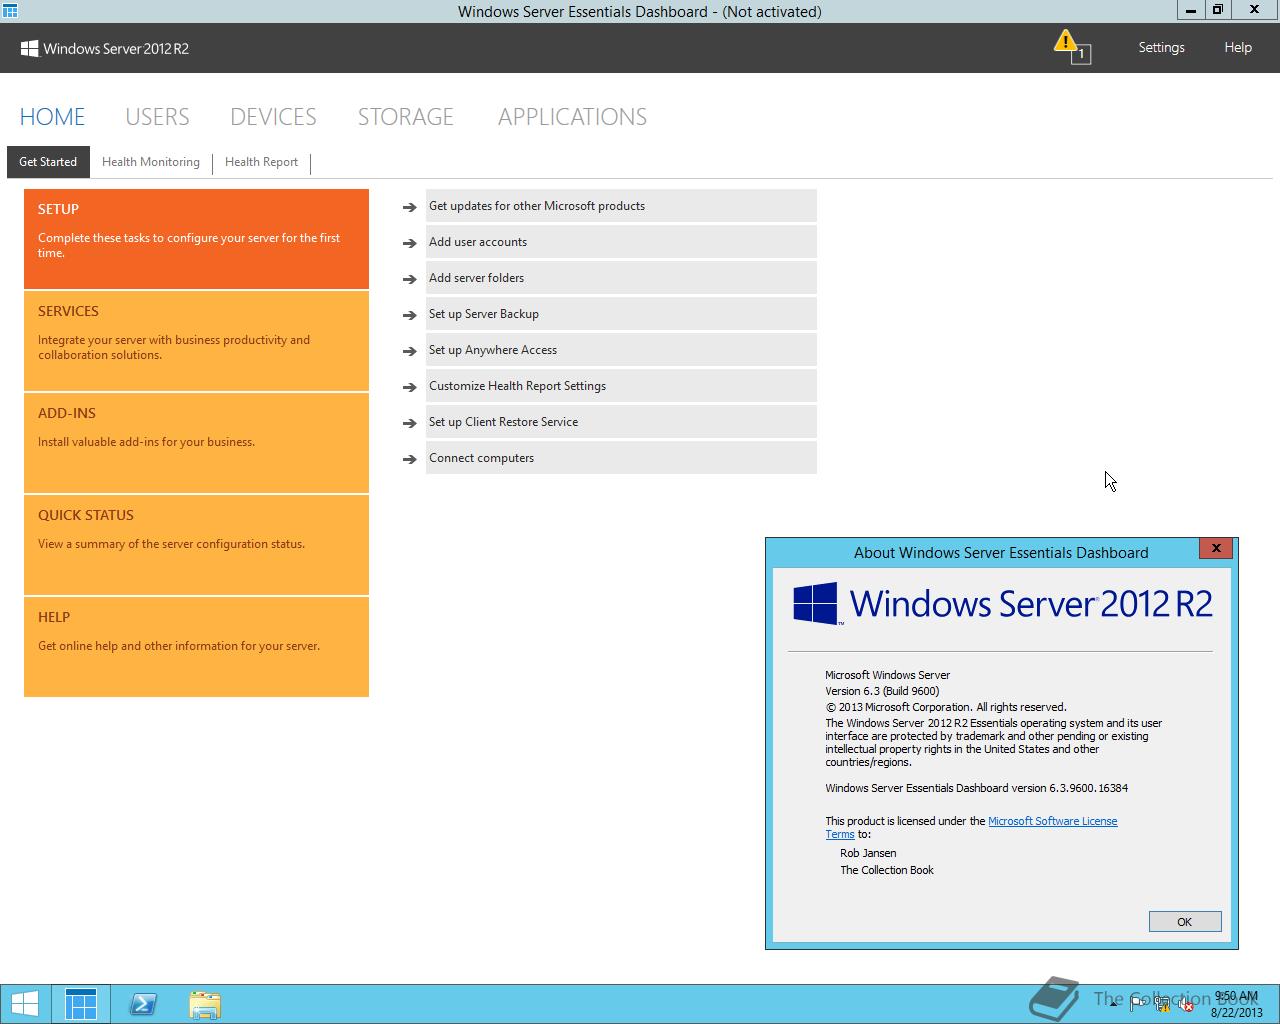Select the Get Started subtab

coord(48,162)
